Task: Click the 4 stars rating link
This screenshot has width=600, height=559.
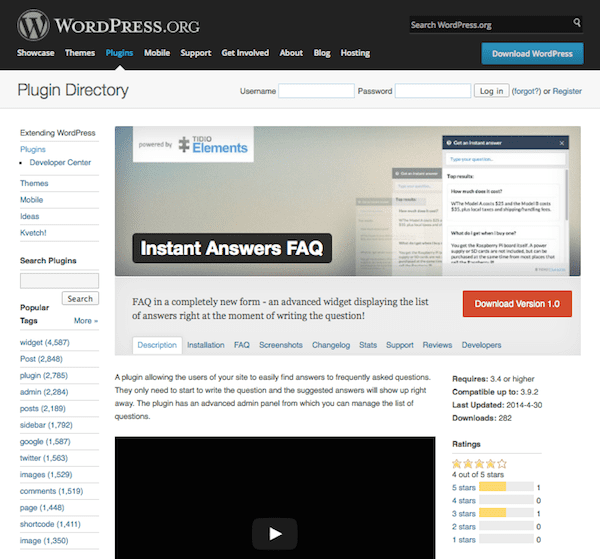Action: (x=463, y=500)
